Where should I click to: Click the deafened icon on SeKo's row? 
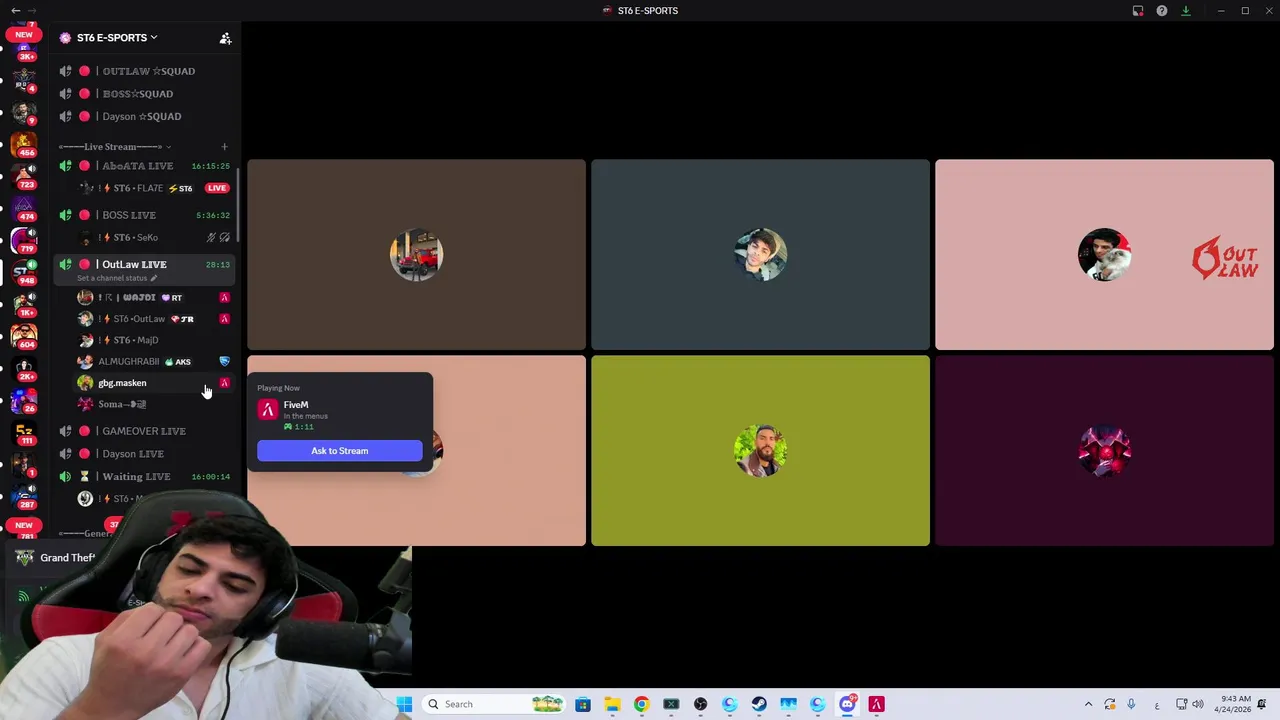click(224, 237)
